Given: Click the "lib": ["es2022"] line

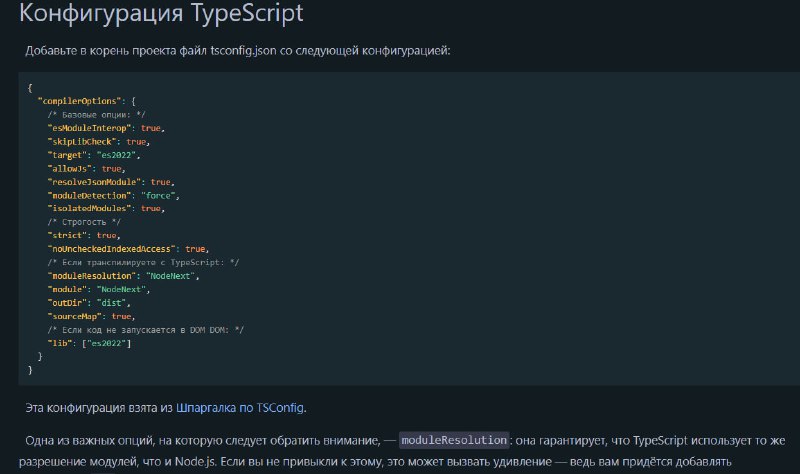Looking at the screenshot, I should pos(89,343).
